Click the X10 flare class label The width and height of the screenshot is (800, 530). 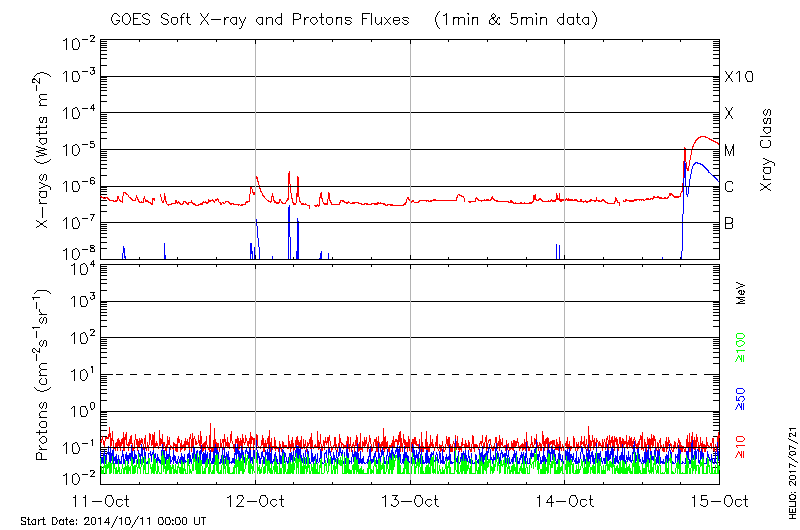point(738,77)
